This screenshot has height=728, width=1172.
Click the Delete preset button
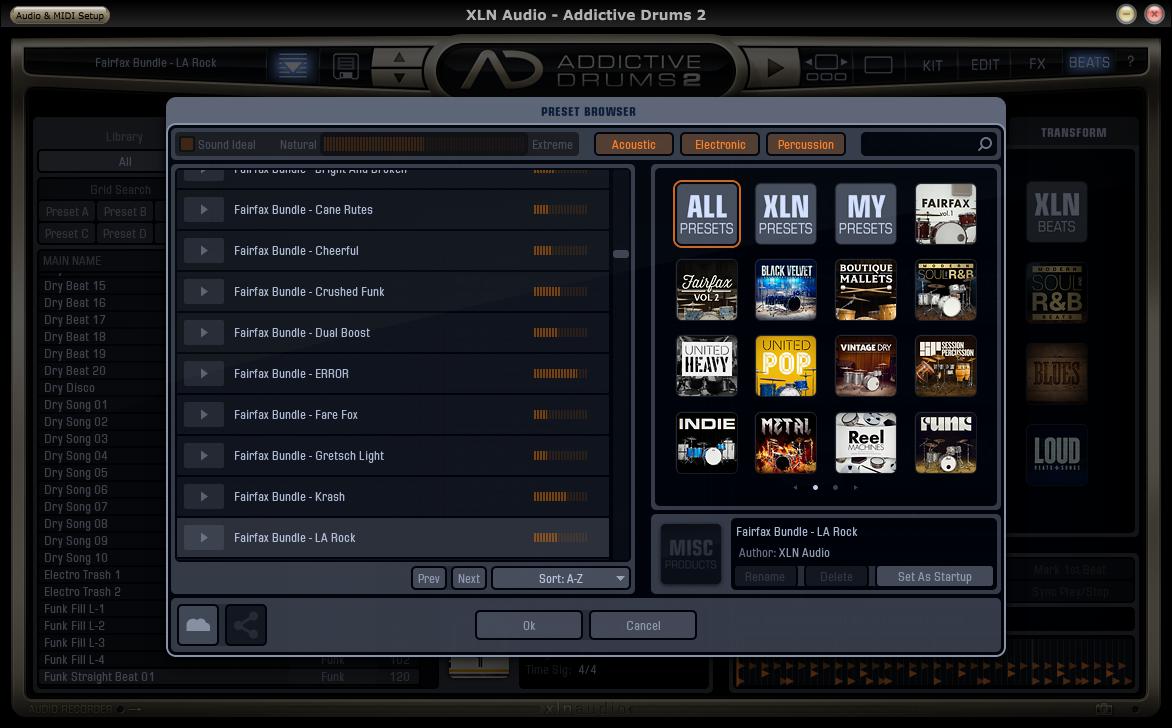(x=836, y=577)
